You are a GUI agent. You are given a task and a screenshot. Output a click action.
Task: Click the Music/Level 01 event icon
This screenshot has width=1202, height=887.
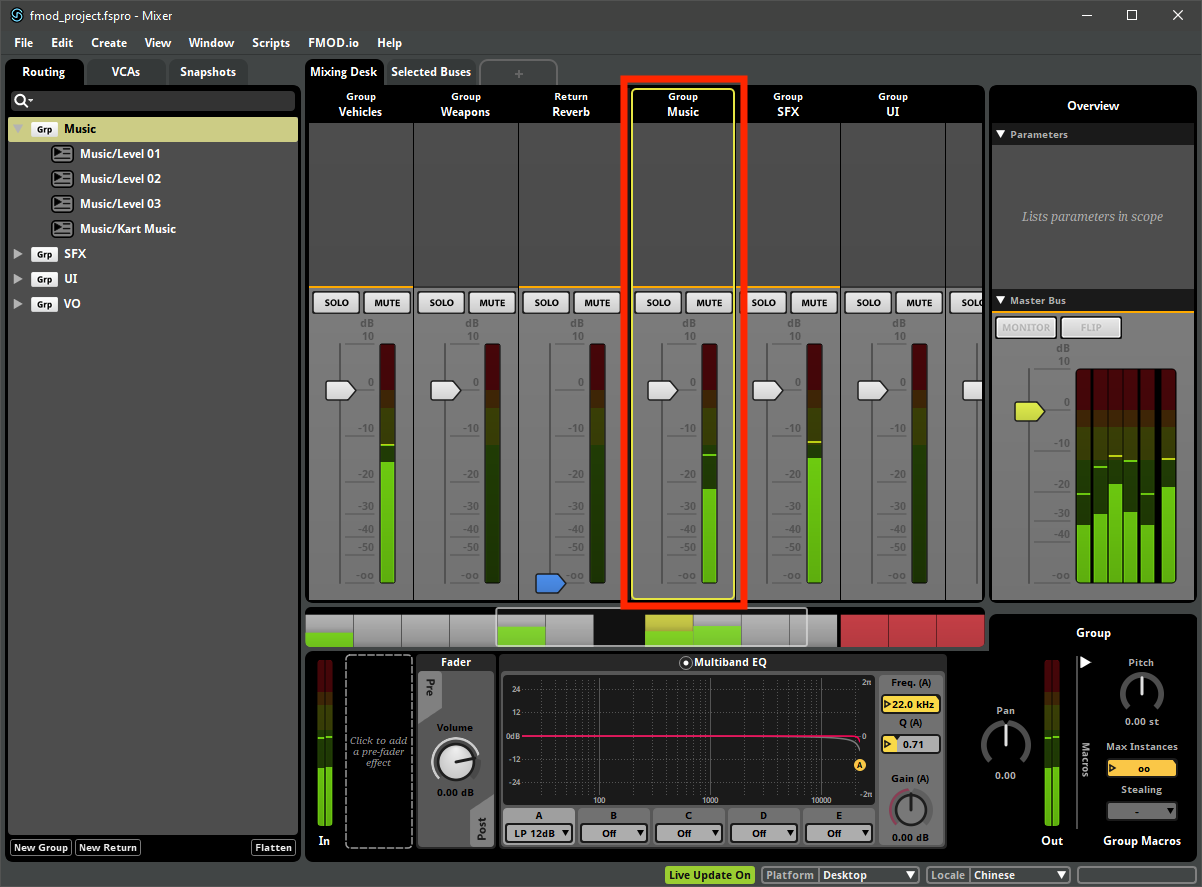61,154
